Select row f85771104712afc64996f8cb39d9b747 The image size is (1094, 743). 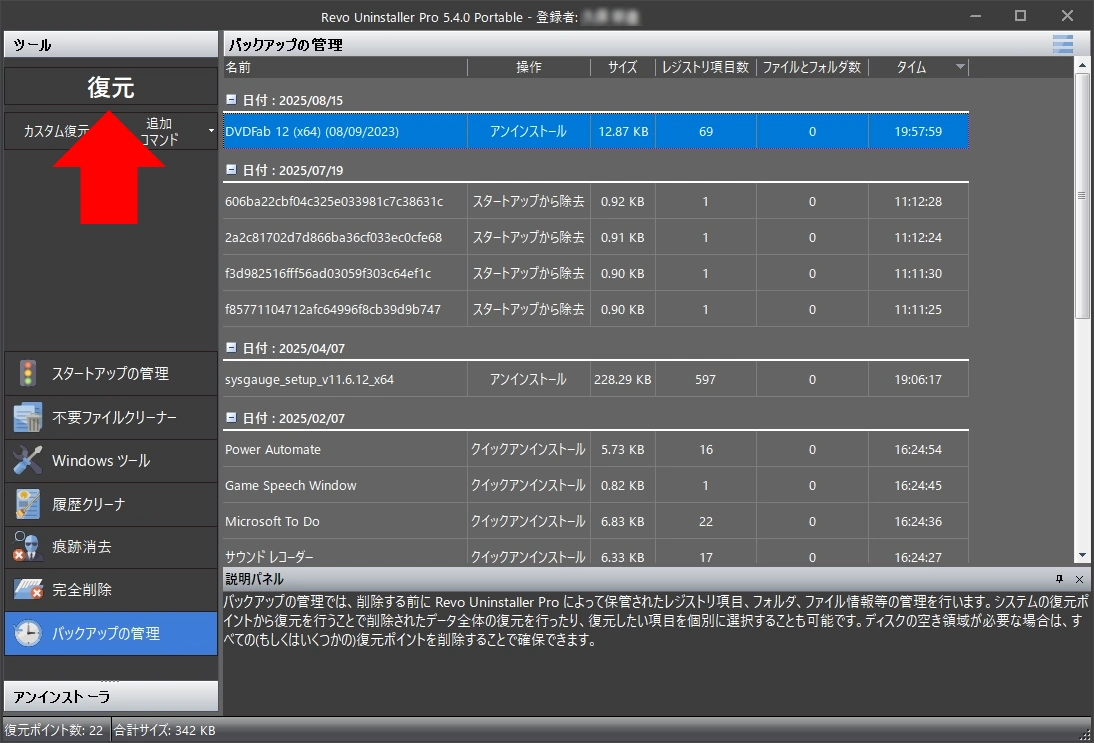point(596,309)
